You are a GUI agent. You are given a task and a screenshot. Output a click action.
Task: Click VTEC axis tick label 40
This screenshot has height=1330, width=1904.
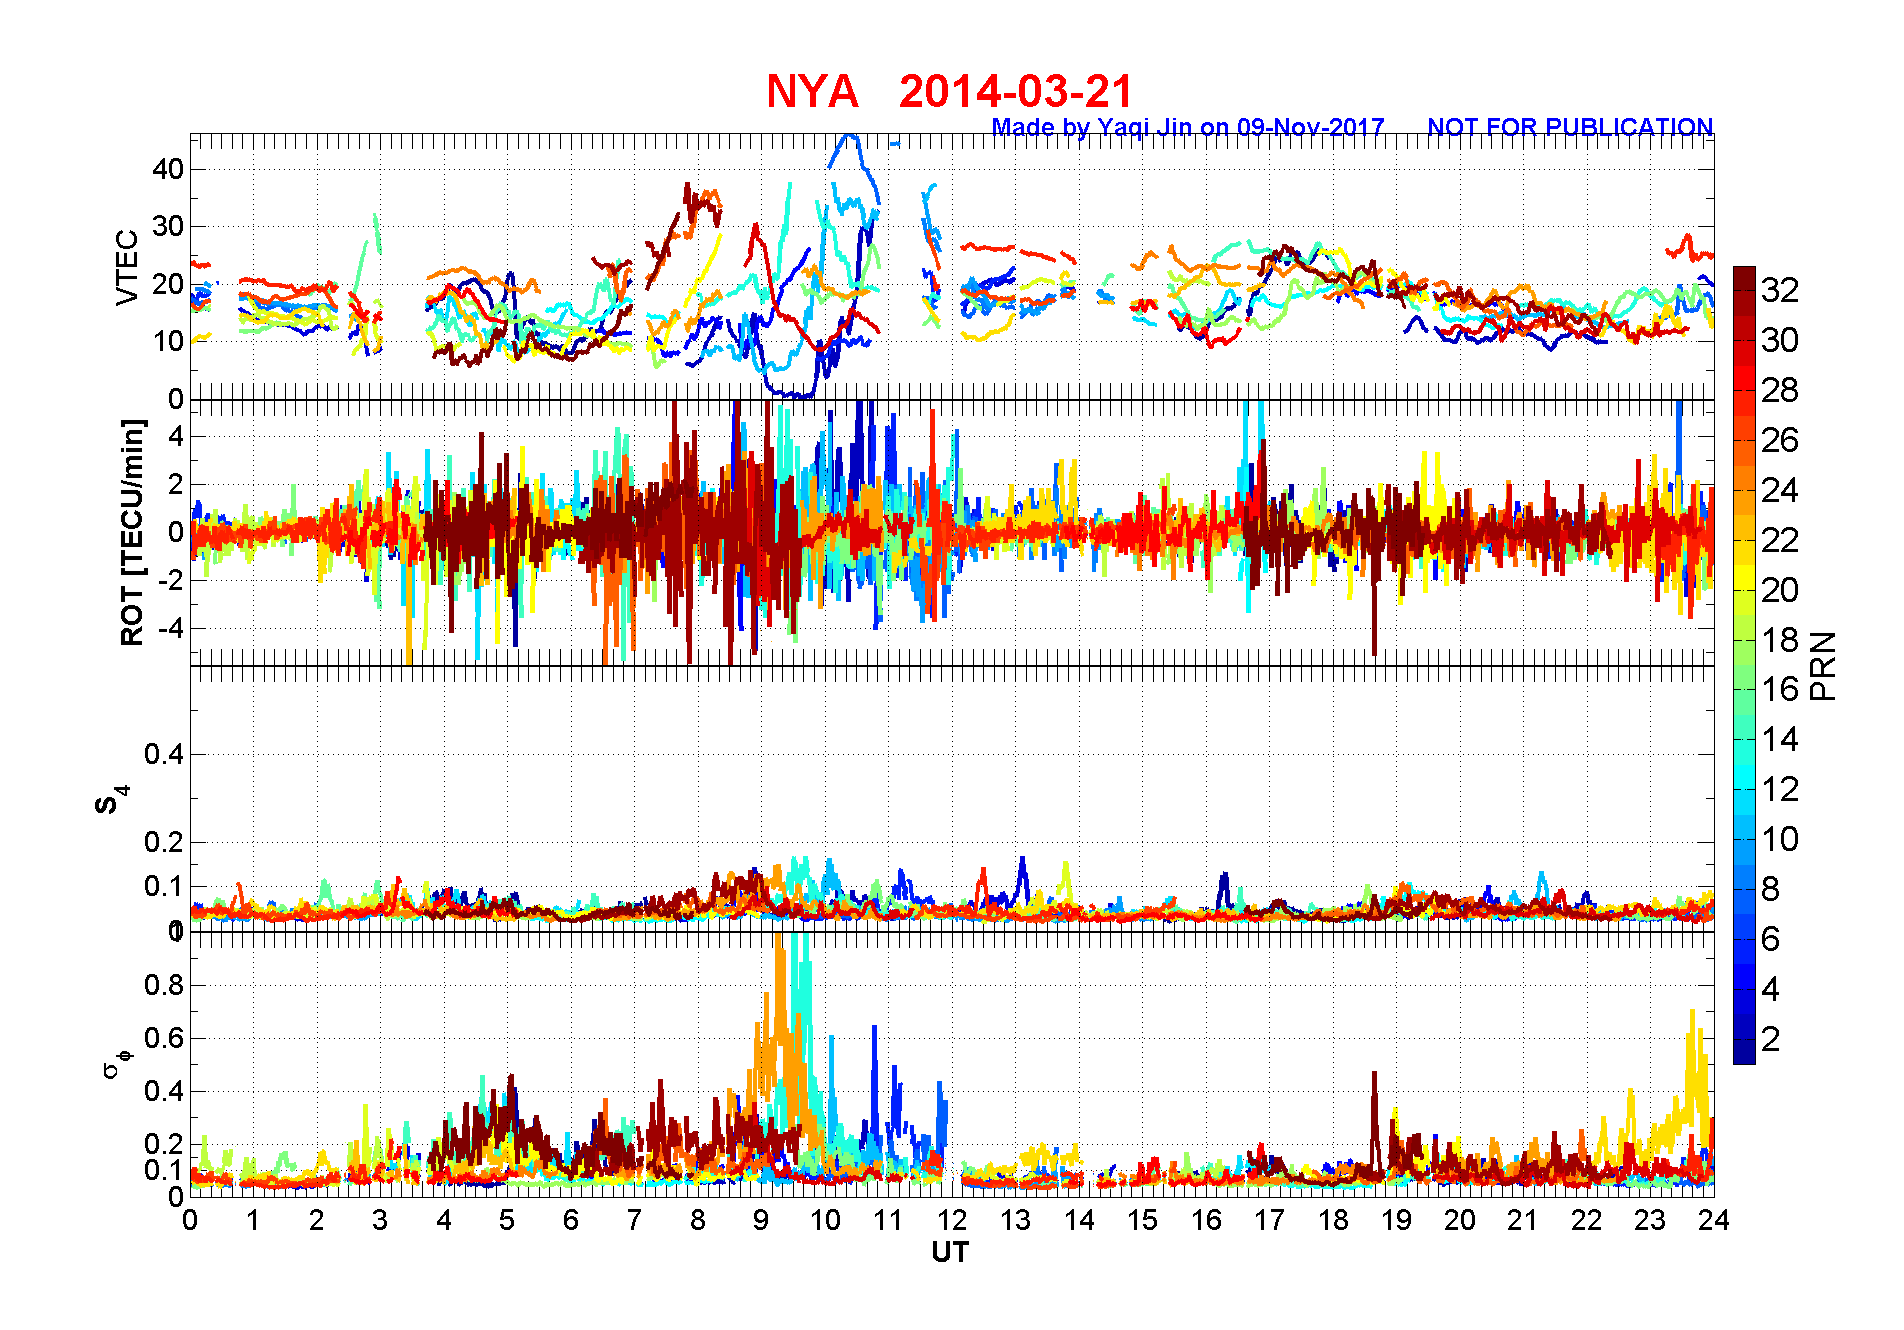pos(168,169)
